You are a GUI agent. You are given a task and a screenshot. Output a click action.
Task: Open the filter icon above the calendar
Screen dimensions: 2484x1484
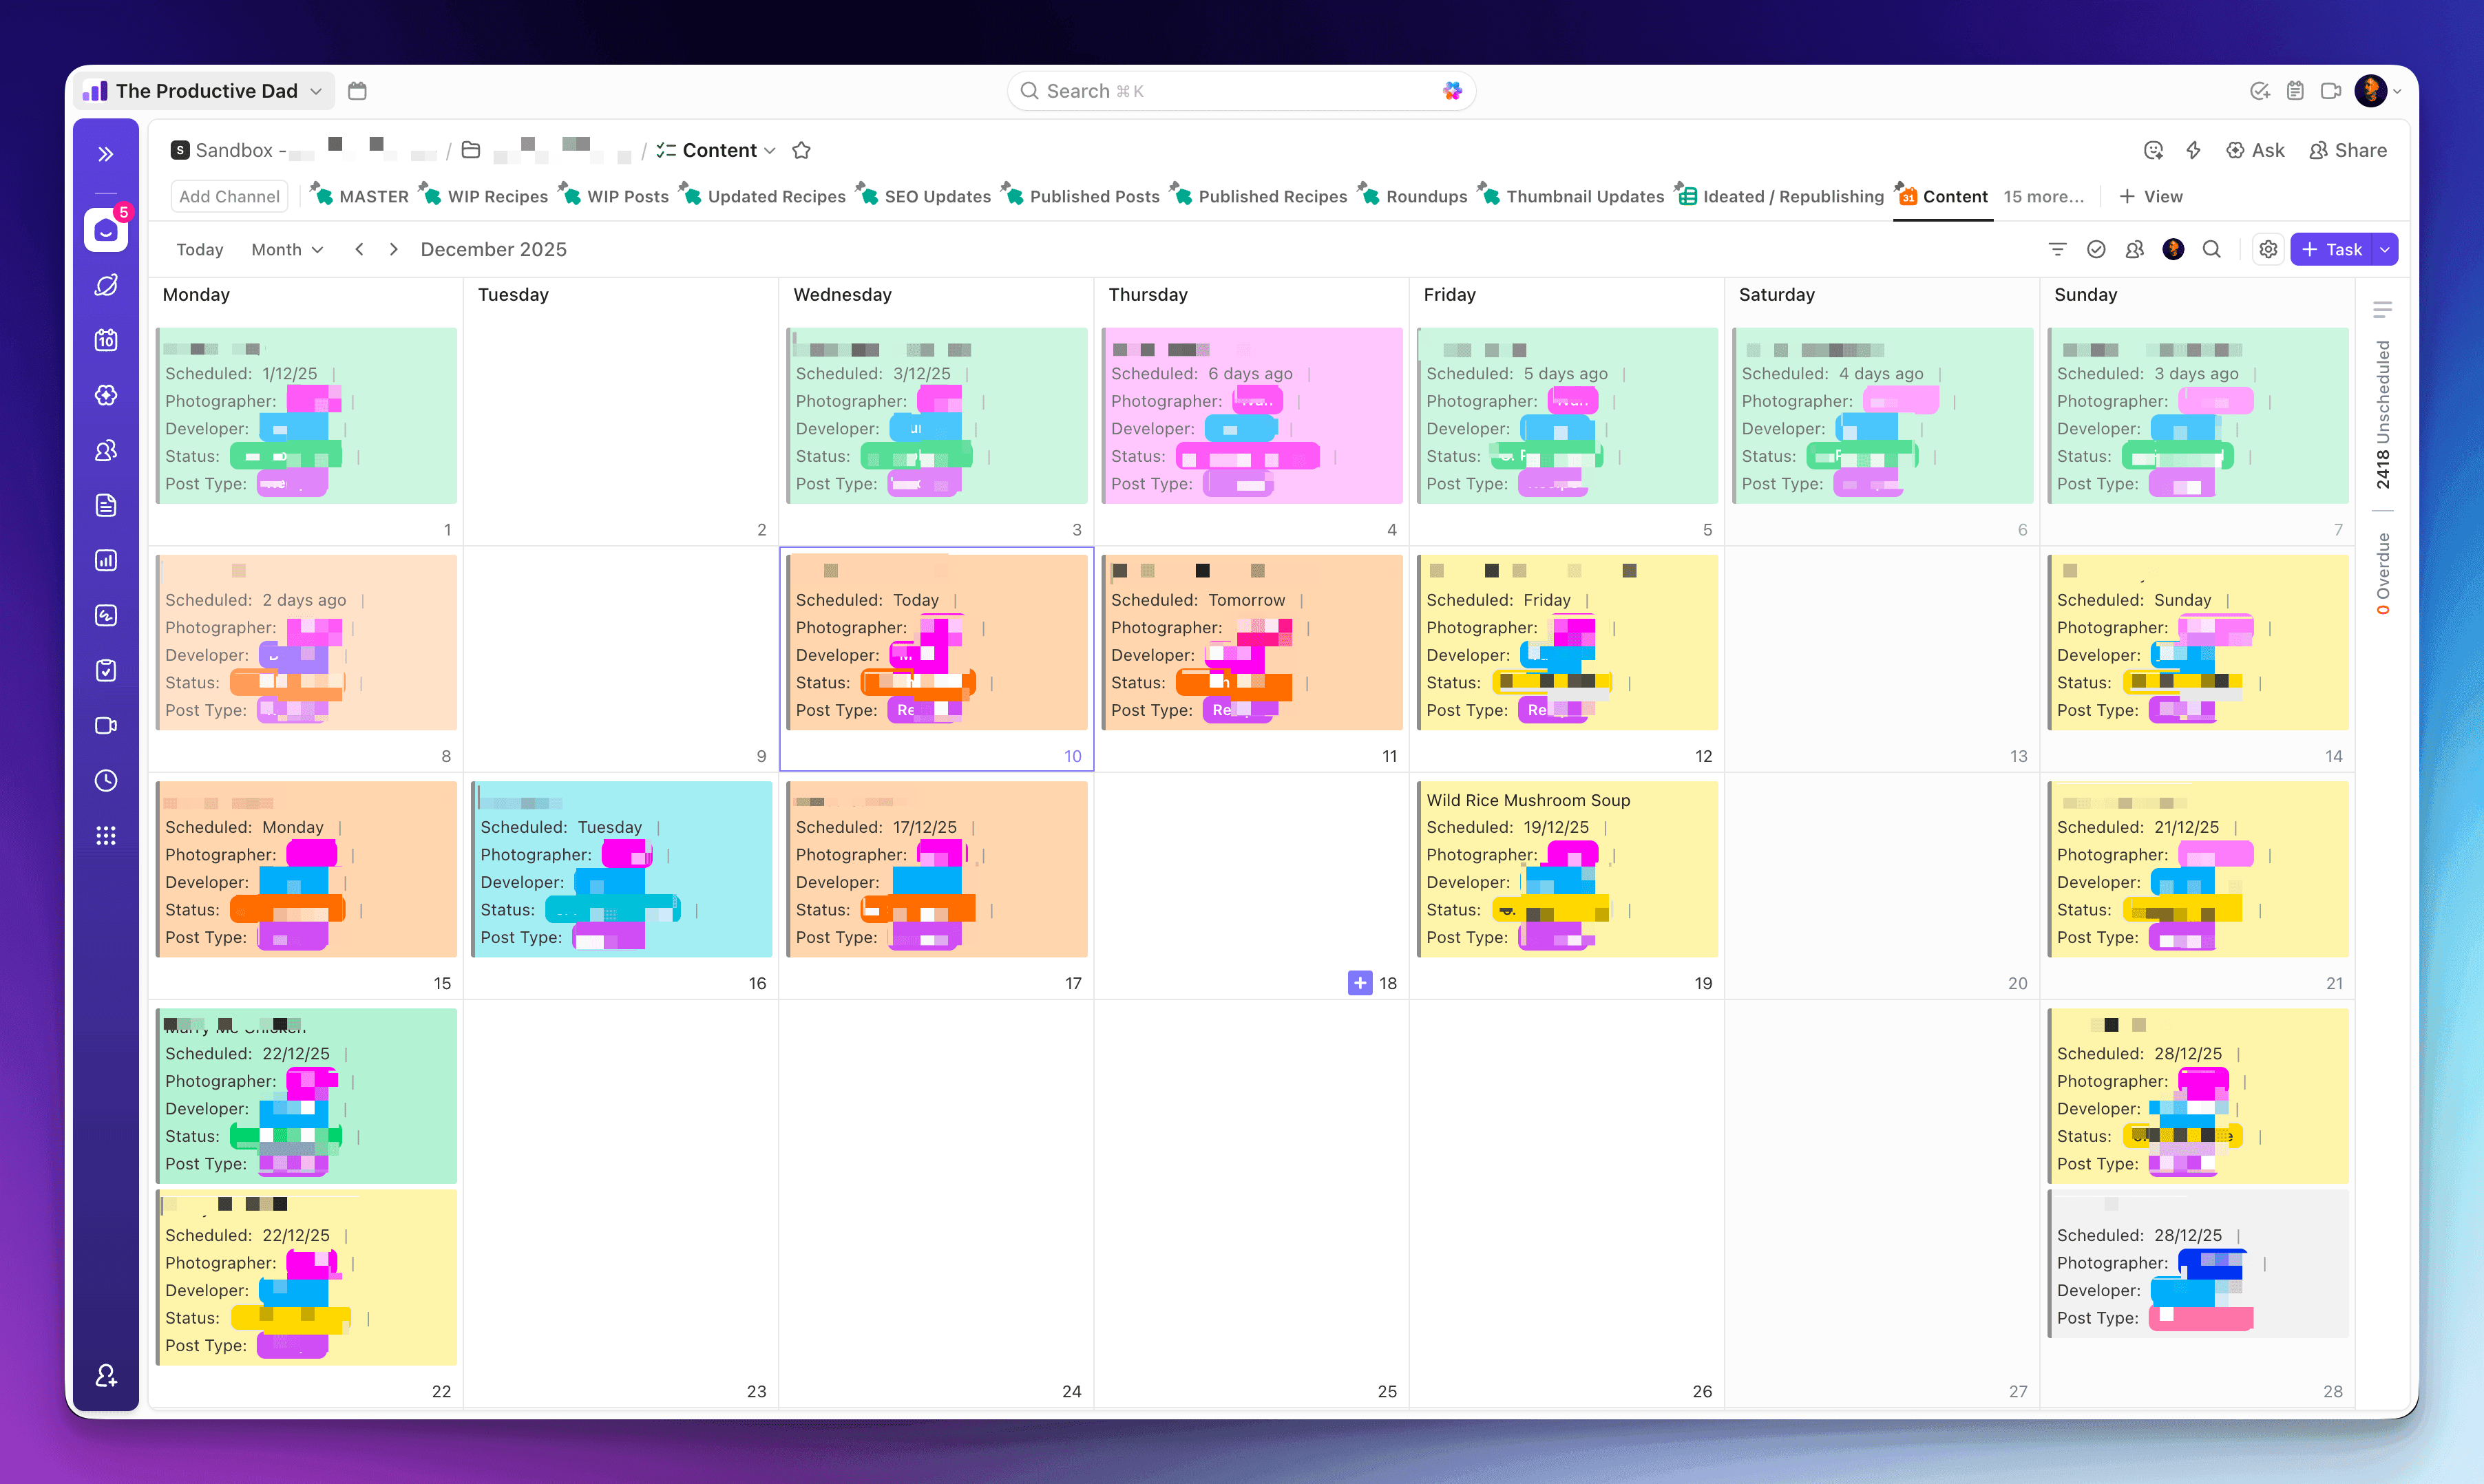[x=2056, y=249]
